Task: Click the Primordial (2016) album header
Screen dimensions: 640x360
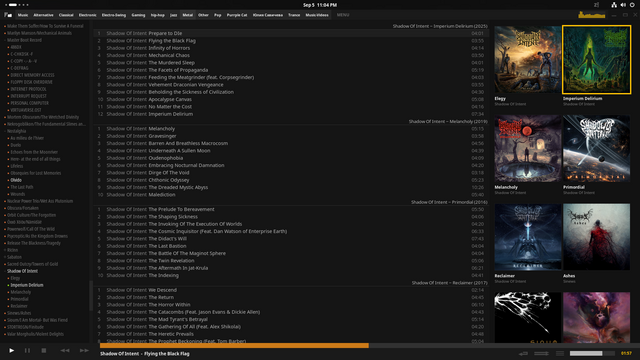Action: point(449,202)
